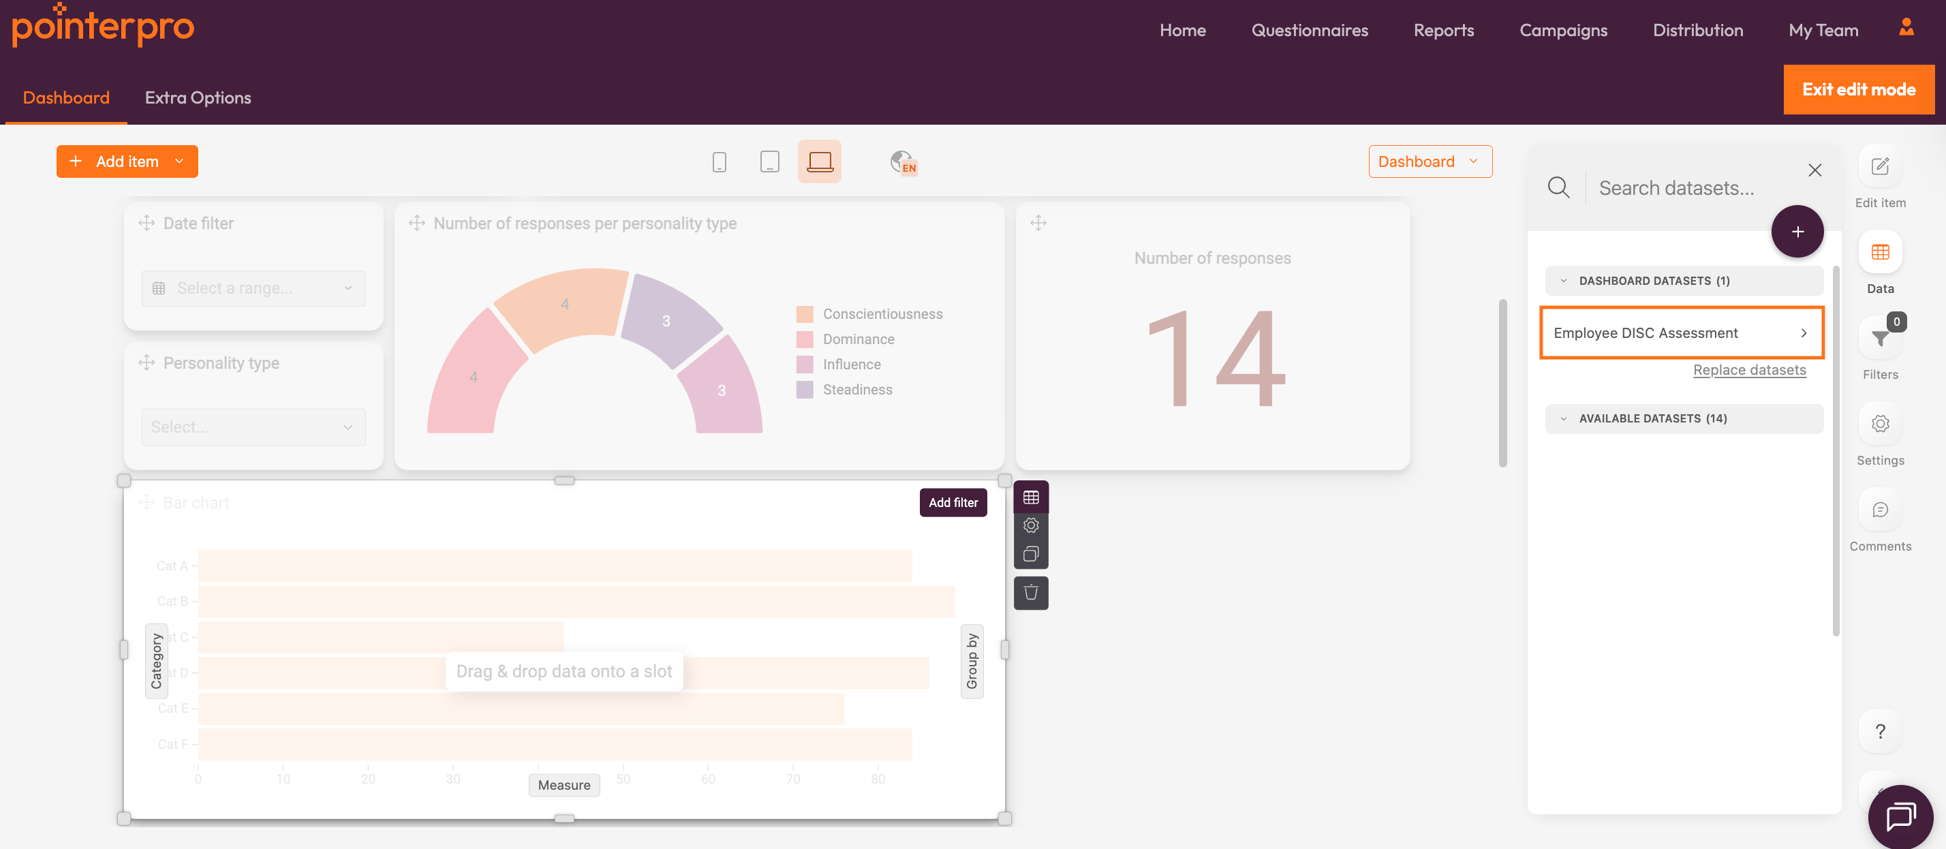Open the bar chart item settings gear
The image size is (1946, 849).
(x=1031, y=526)
